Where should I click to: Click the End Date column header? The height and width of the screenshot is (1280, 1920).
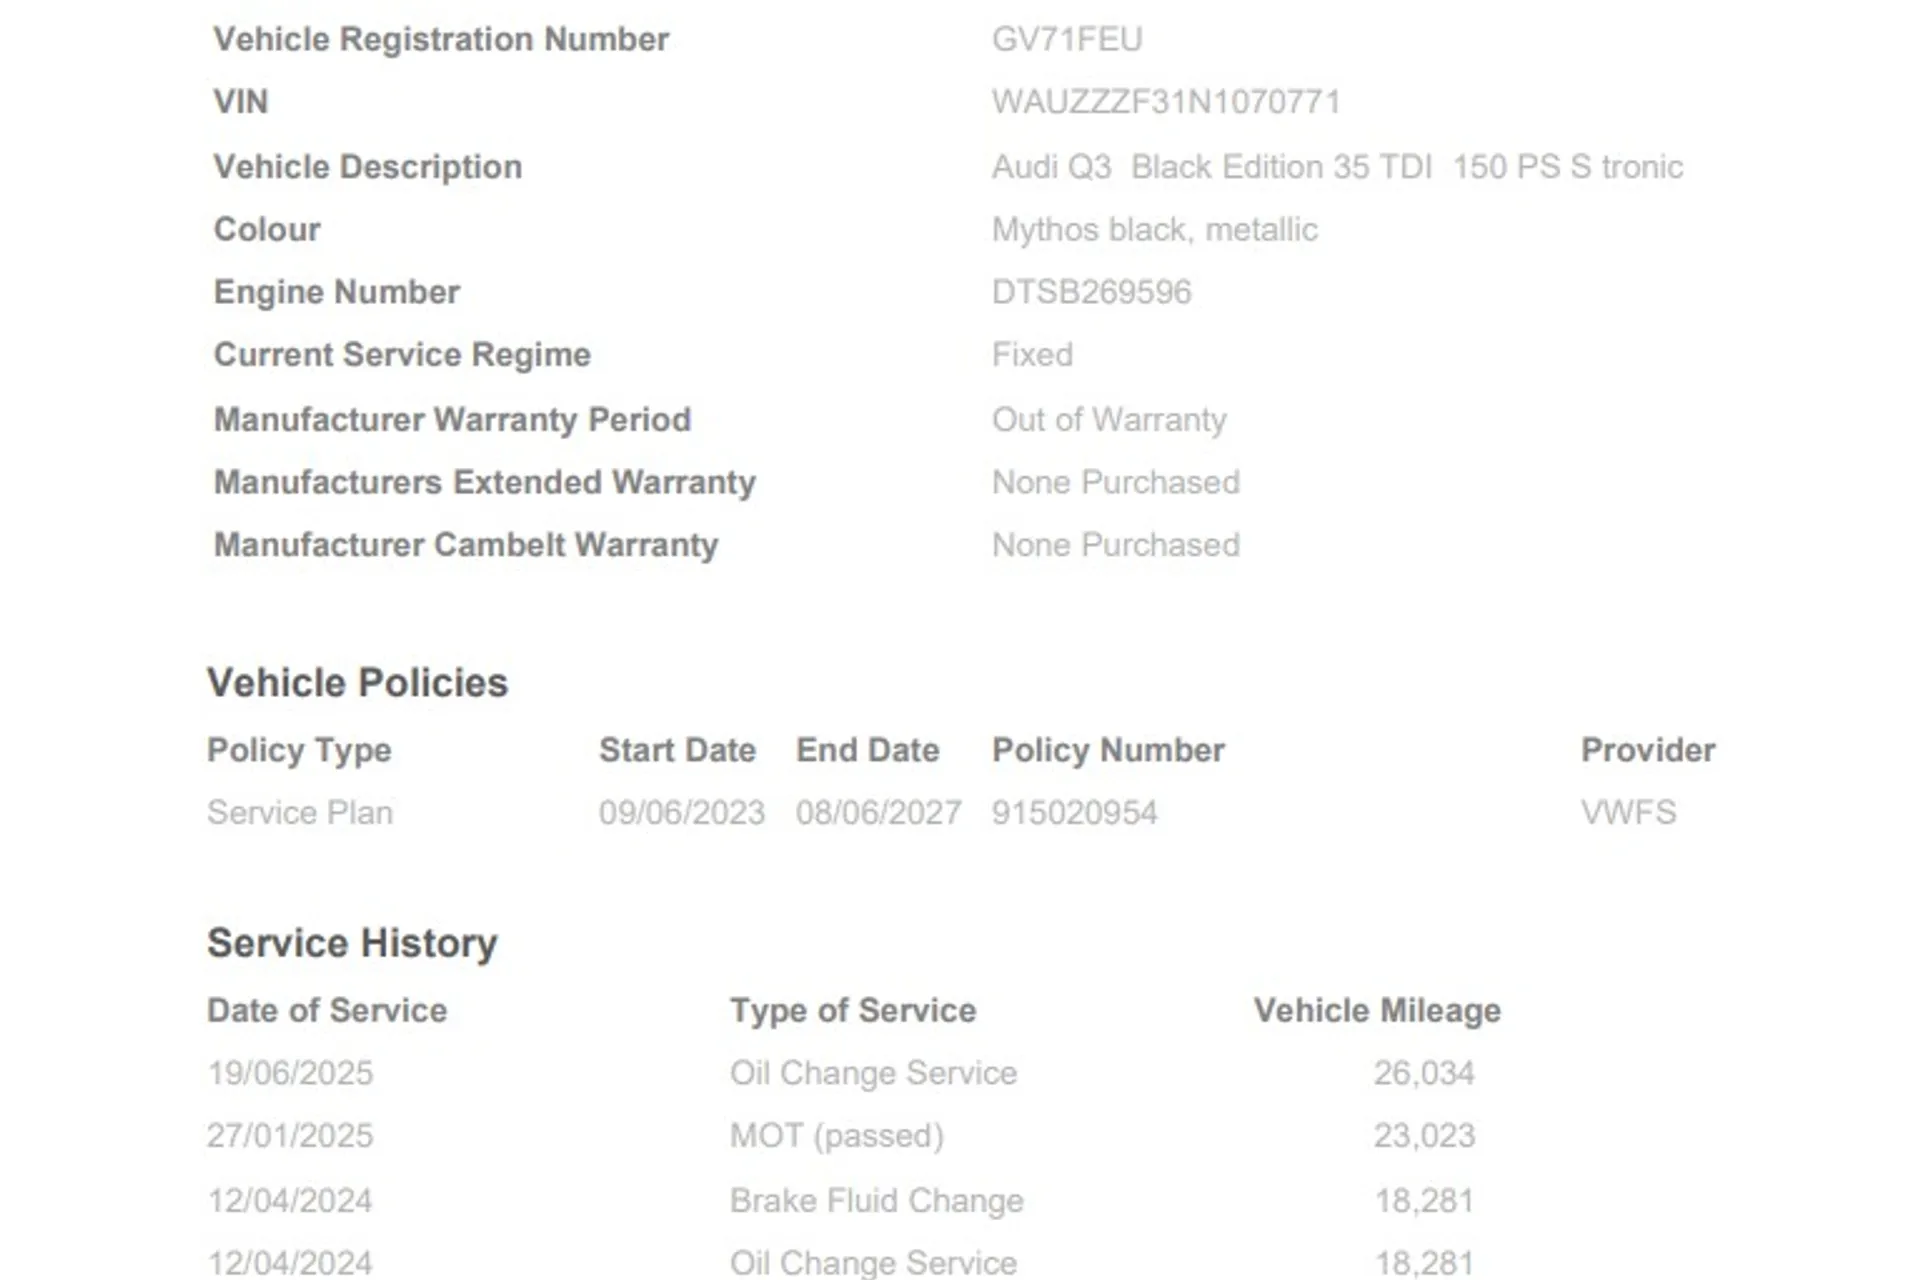click(867, 750)
